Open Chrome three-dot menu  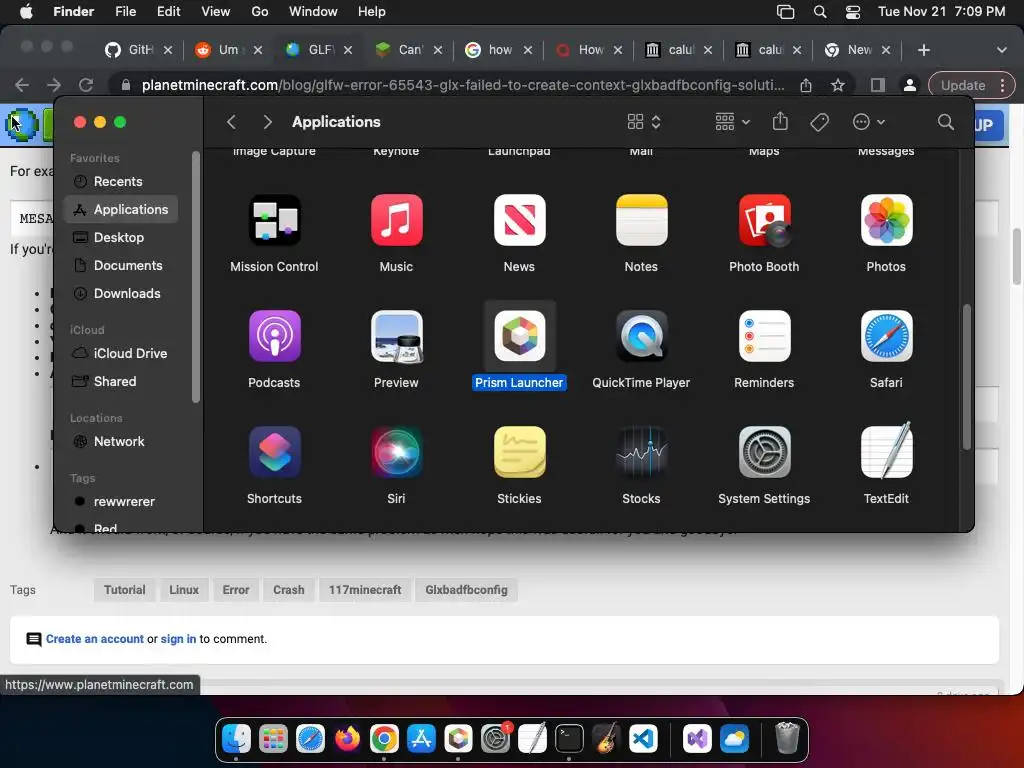pyautogui.click(x=1002, y=85)
